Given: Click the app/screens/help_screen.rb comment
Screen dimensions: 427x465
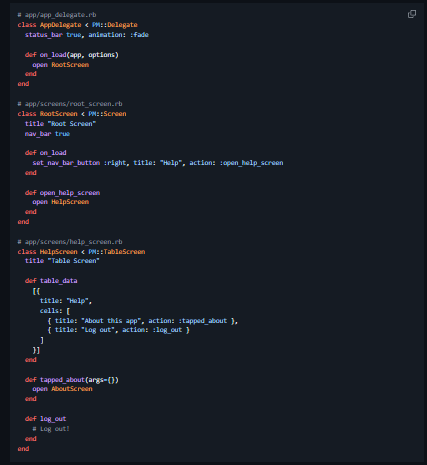Looking at the screenshot, I should [70, 242].
